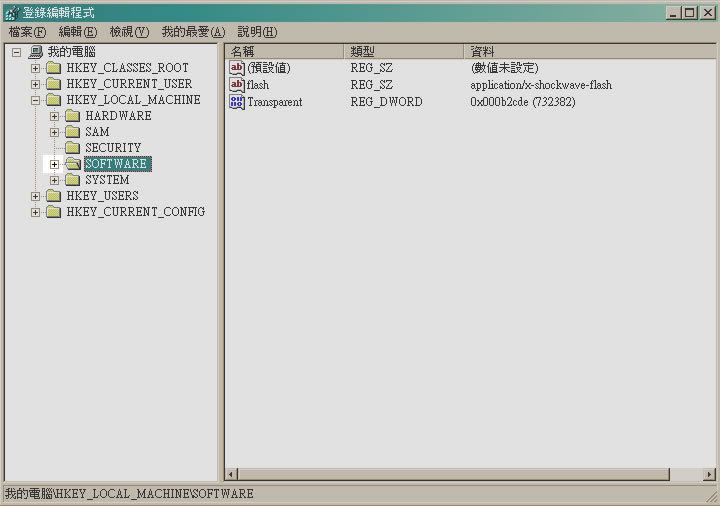Collapse the HKEY_LOCAL_MACHINE node
The image size is (720, 506).
[x=35, y=100]
